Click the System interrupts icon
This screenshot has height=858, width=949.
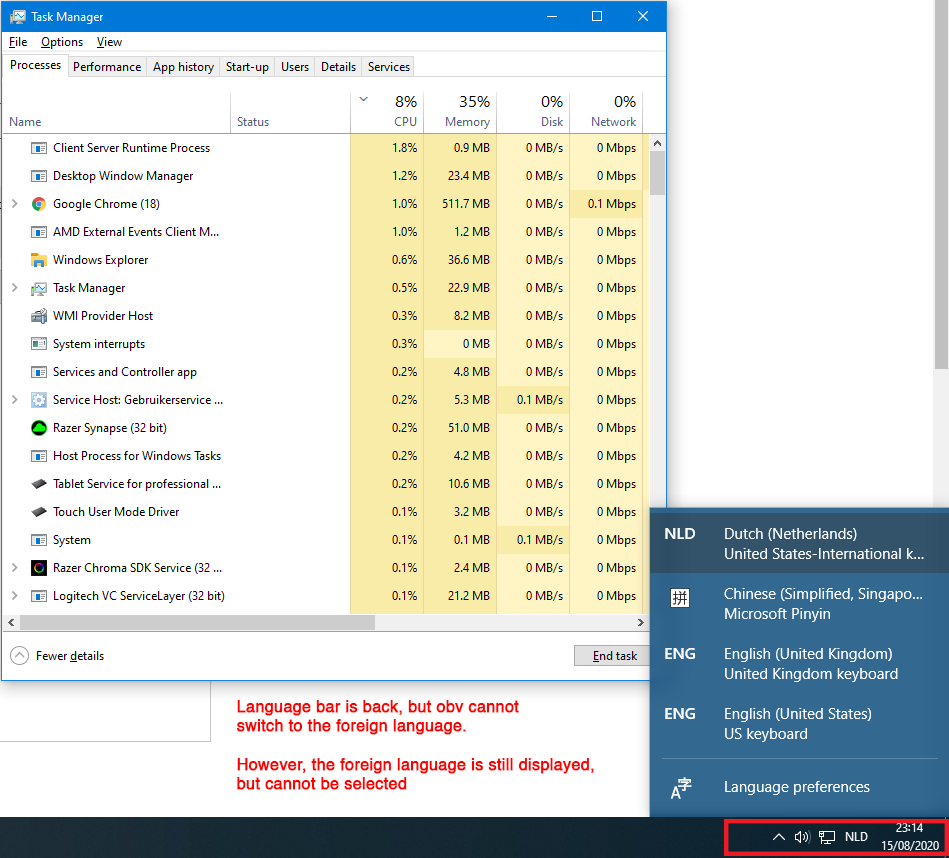tap(39, 344)
